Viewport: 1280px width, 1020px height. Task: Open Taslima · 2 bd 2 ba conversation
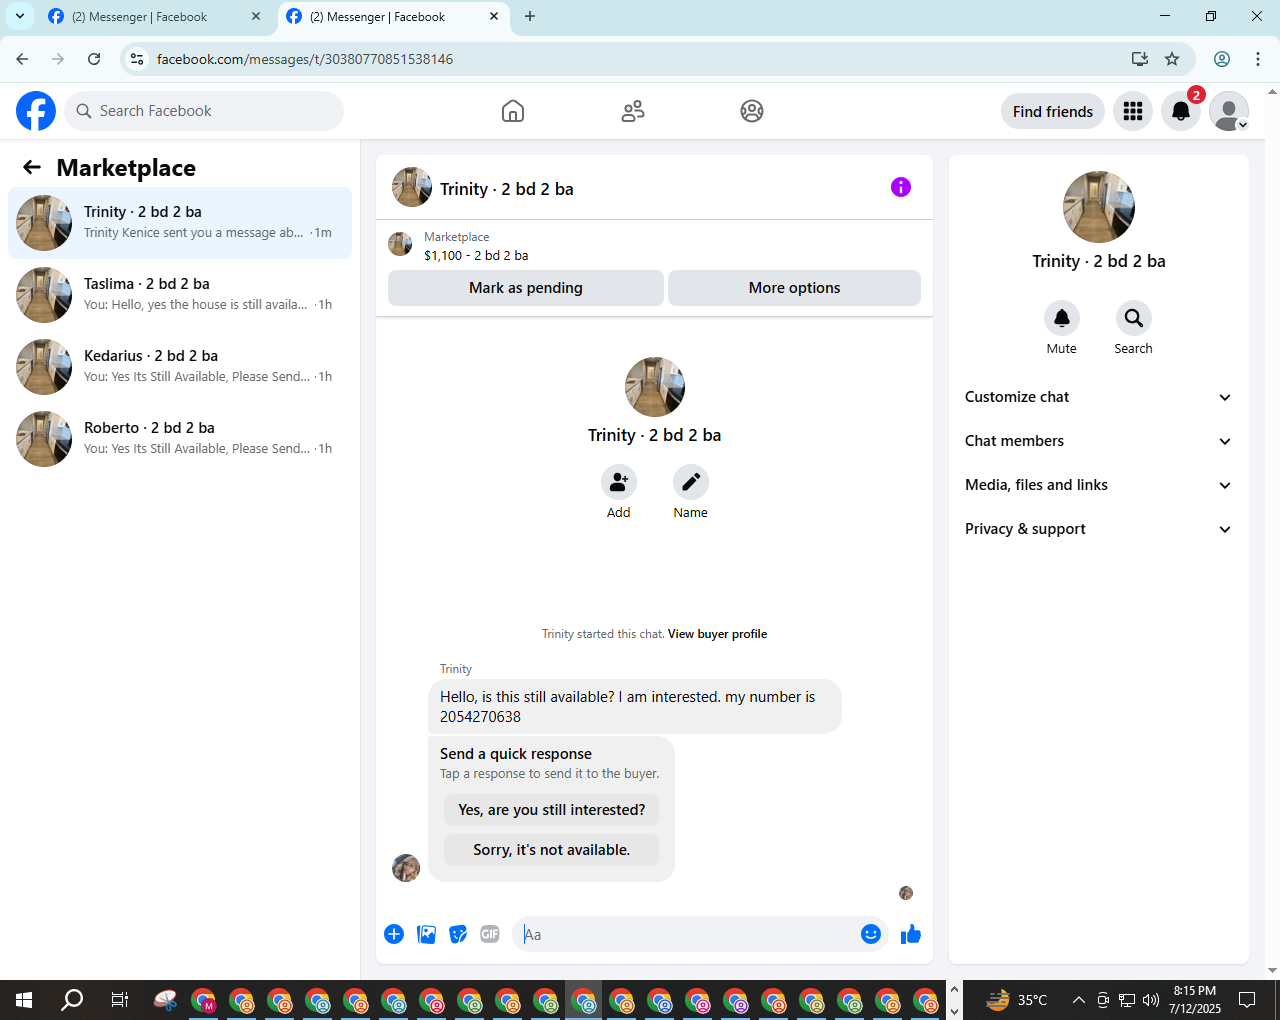coord(180,295)
